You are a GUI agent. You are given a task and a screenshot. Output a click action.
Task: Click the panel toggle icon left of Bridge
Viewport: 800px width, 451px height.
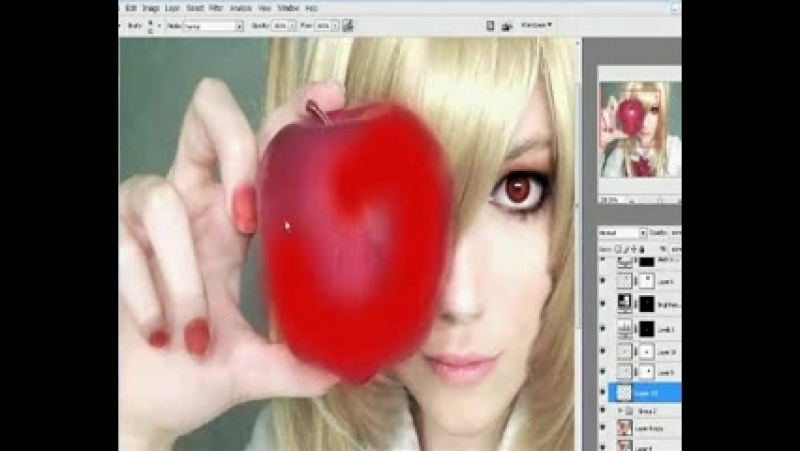[x=490, y=26]
